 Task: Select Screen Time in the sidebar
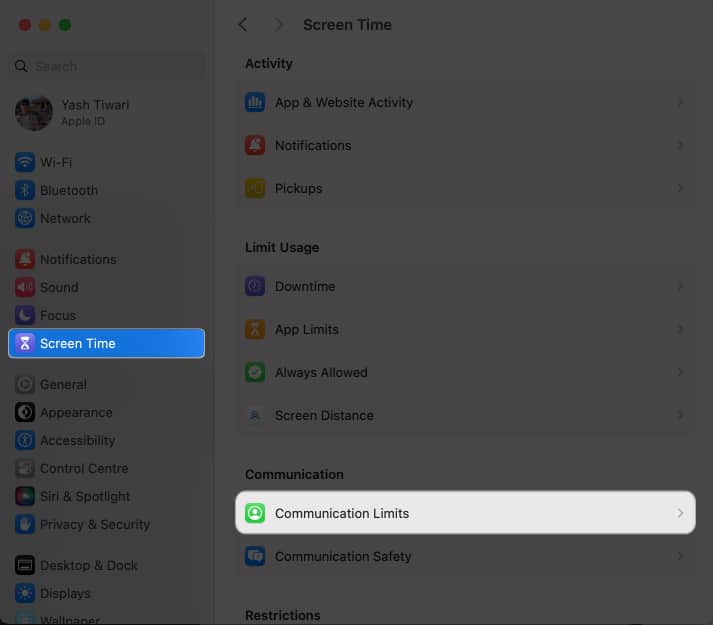106,343
